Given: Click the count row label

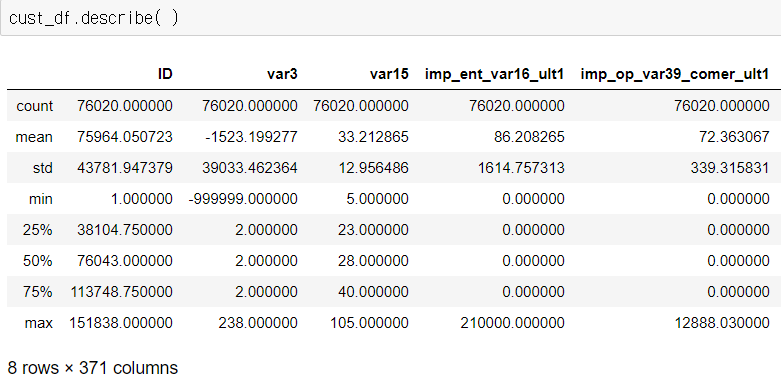Looking at the screenshot, I should pos(34,106).
